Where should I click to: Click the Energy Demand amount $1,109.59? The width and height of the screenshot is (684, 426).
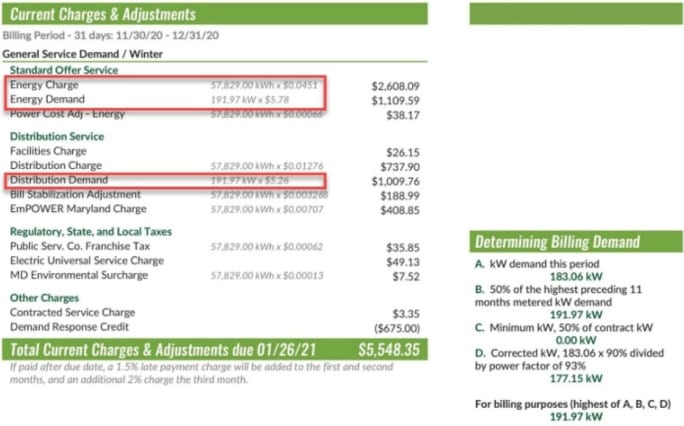pos(395,100)
